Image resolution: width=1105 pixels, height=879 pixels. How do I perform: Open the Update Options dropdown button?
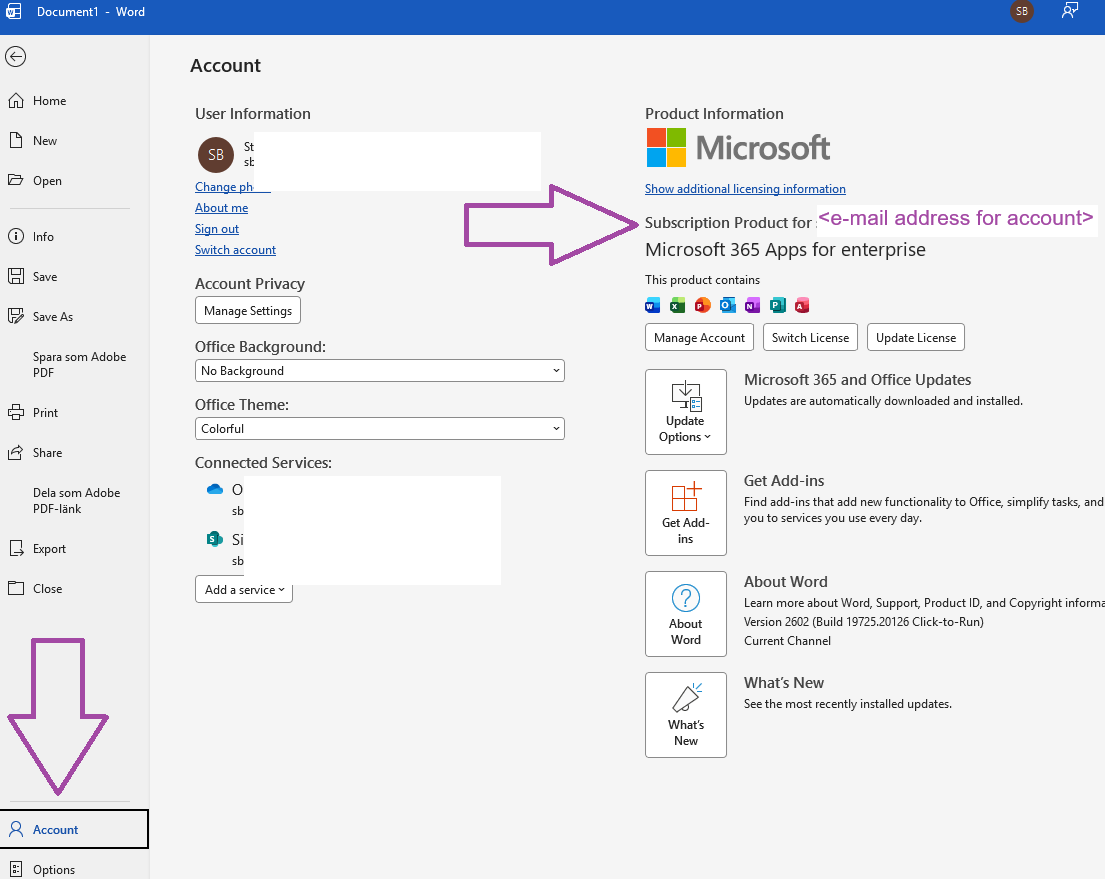(686, 412)
